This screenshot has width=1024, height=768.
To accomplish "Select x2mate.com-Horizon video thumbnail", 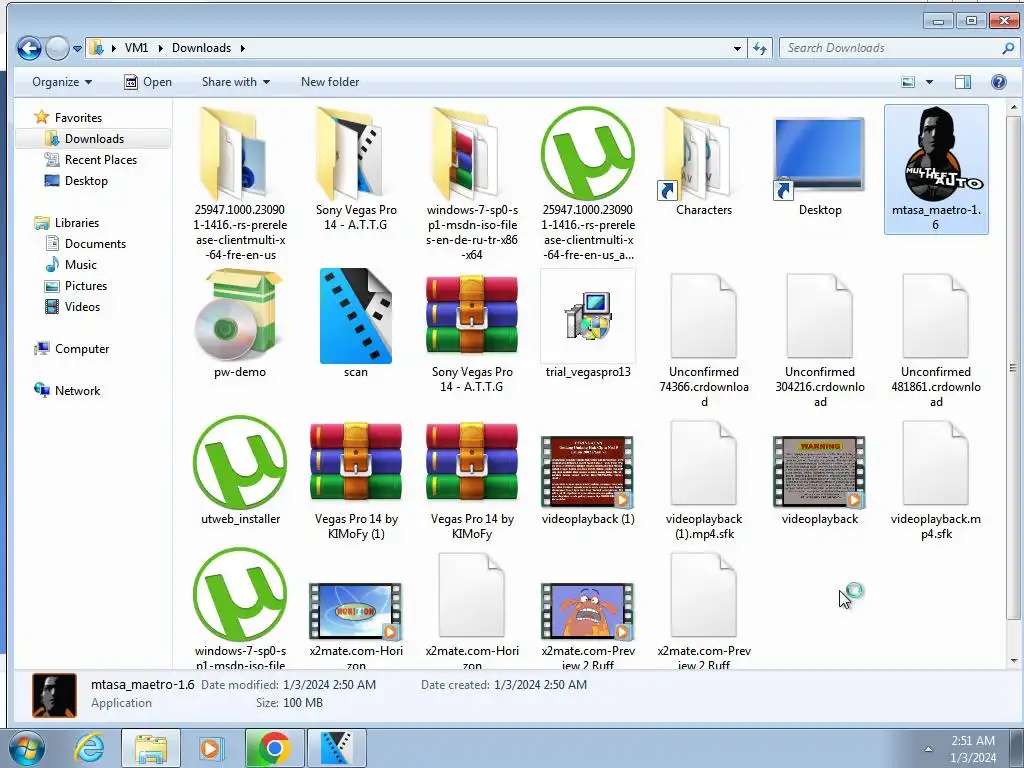I will pyautogui.click(x=356, y=611).
